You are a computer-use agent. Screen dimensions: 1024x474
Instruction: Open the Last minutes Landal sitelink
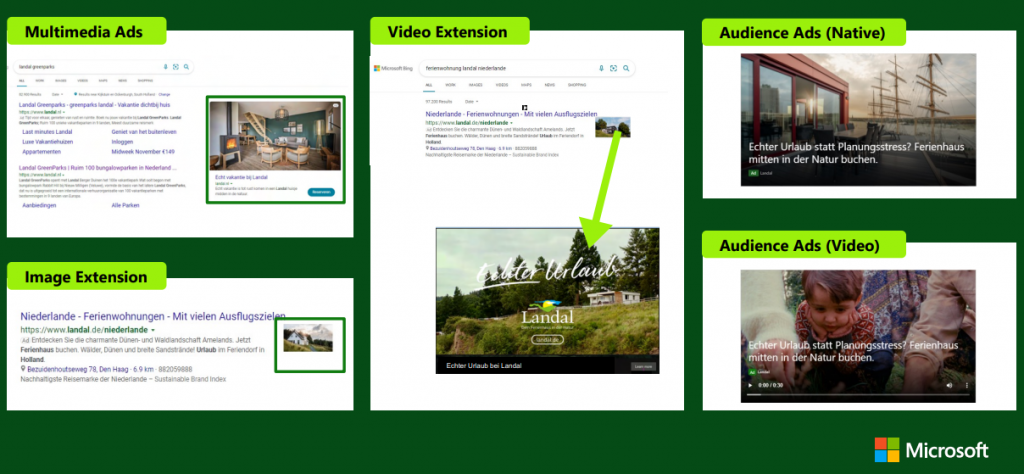pyautogui.click(x=47, y=132)
